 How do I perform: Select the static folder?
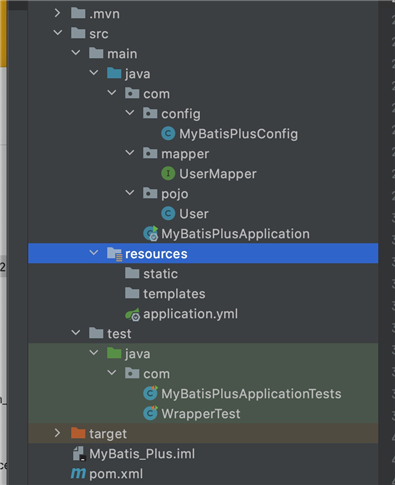151,274
